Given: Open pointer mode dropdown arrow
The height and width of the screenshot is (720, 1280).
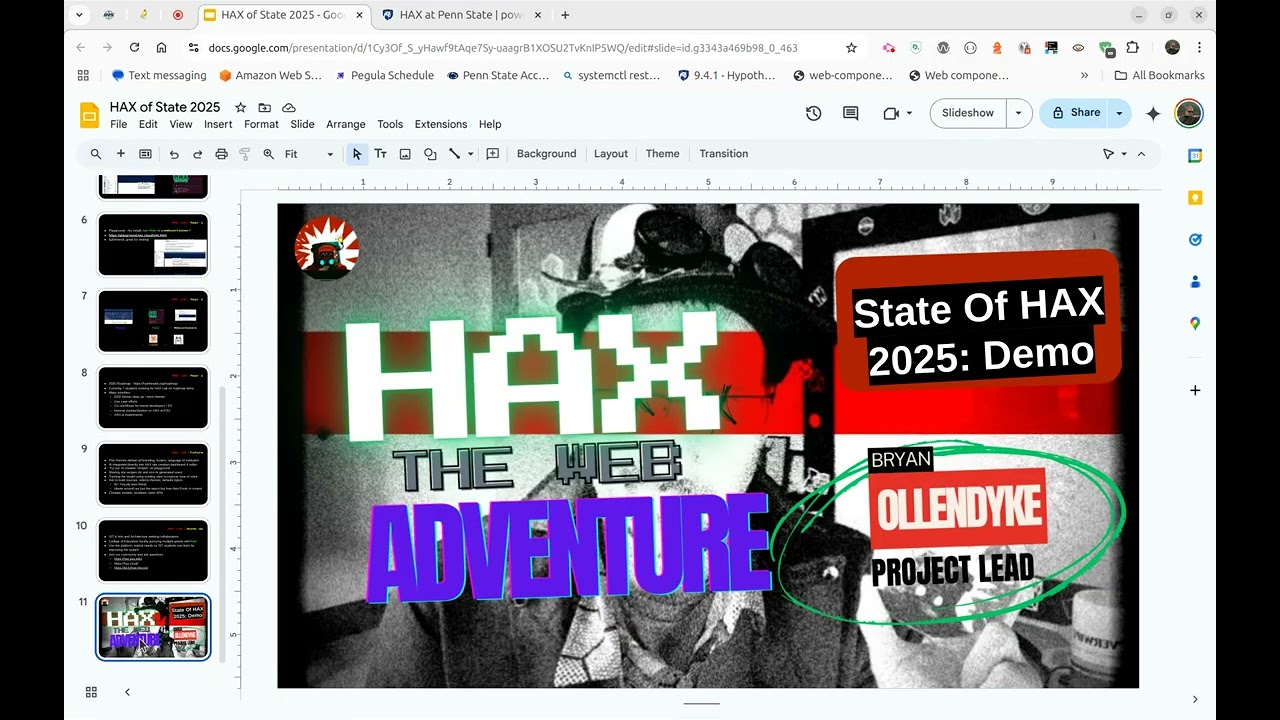Looking at the screenshot, I should [1124, 154].
